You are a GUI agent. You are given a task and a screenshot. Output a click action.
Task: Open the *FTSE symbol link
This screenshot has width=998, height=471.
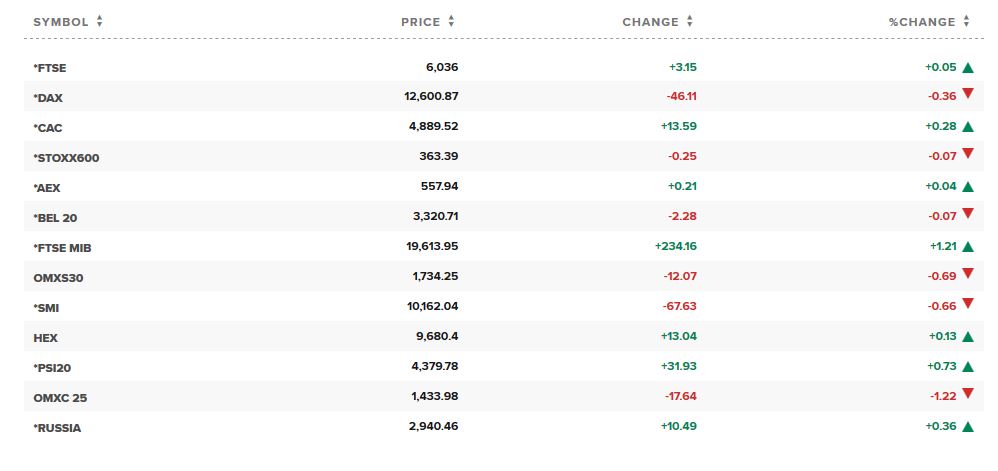point(50,68)
